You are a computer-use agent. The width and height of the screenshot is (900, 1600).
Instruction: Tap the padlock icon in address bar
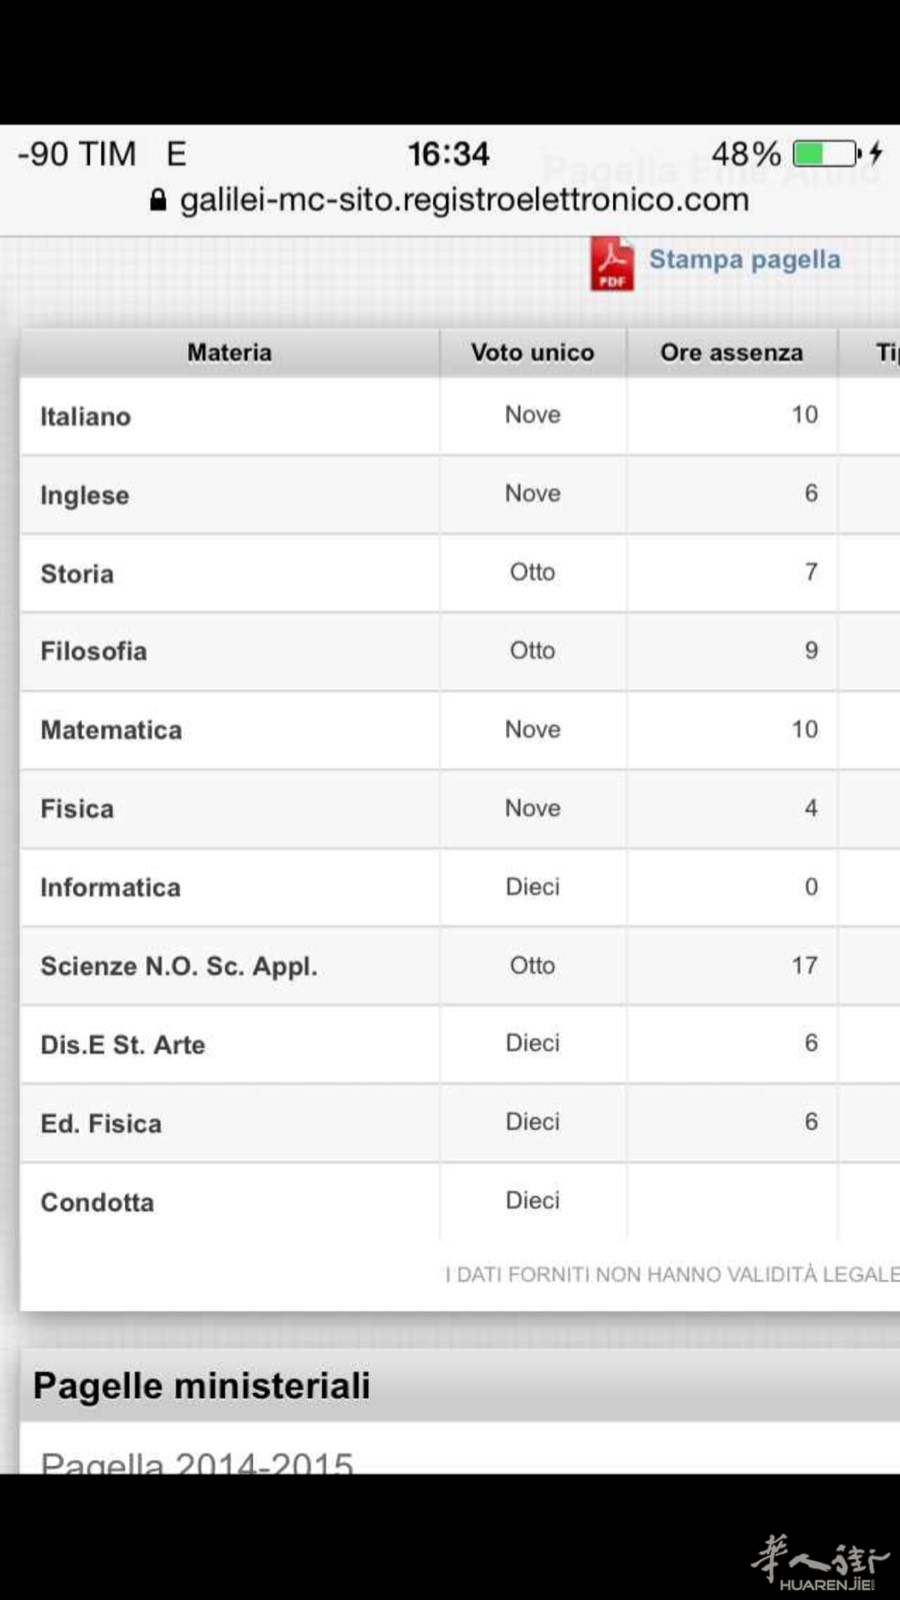[158, 200]
